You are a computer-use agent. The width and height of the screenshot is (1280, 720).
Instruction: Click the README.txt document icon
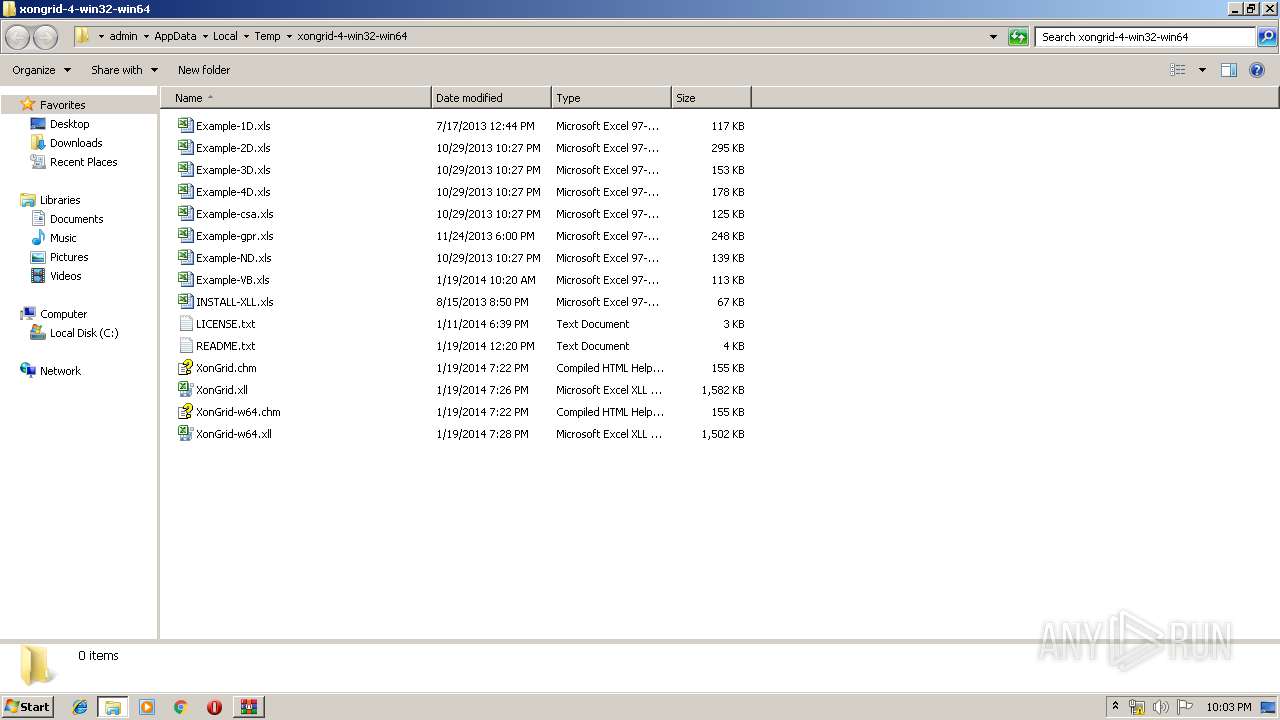[185, 345]
